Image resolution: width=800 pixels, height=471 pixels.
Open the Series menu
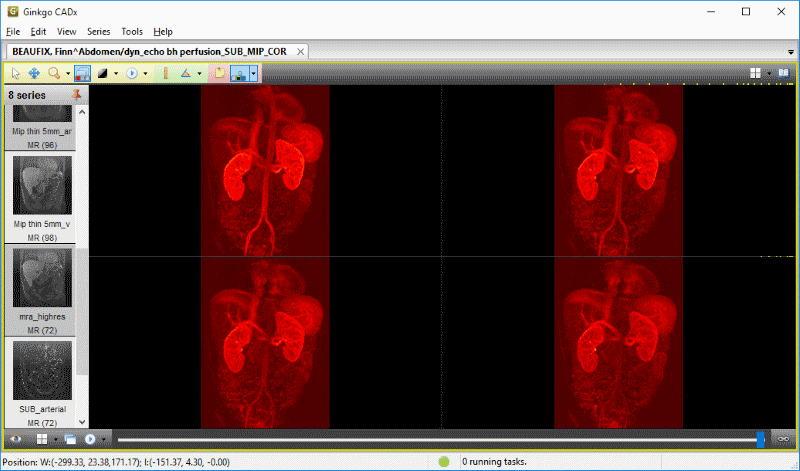point(98,32)
